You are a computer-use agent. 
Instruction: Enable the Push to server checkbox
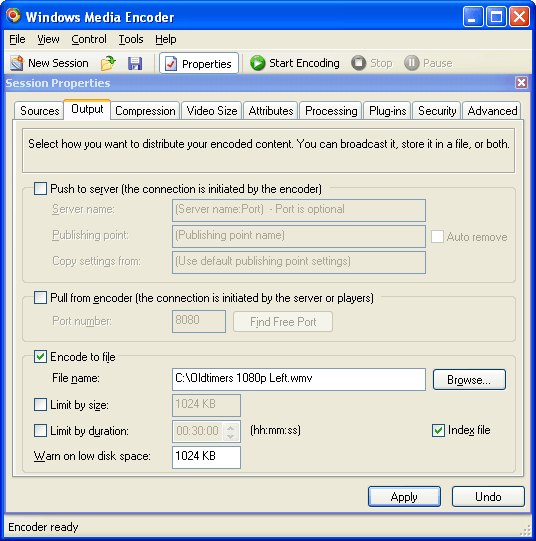pos(40,189)
